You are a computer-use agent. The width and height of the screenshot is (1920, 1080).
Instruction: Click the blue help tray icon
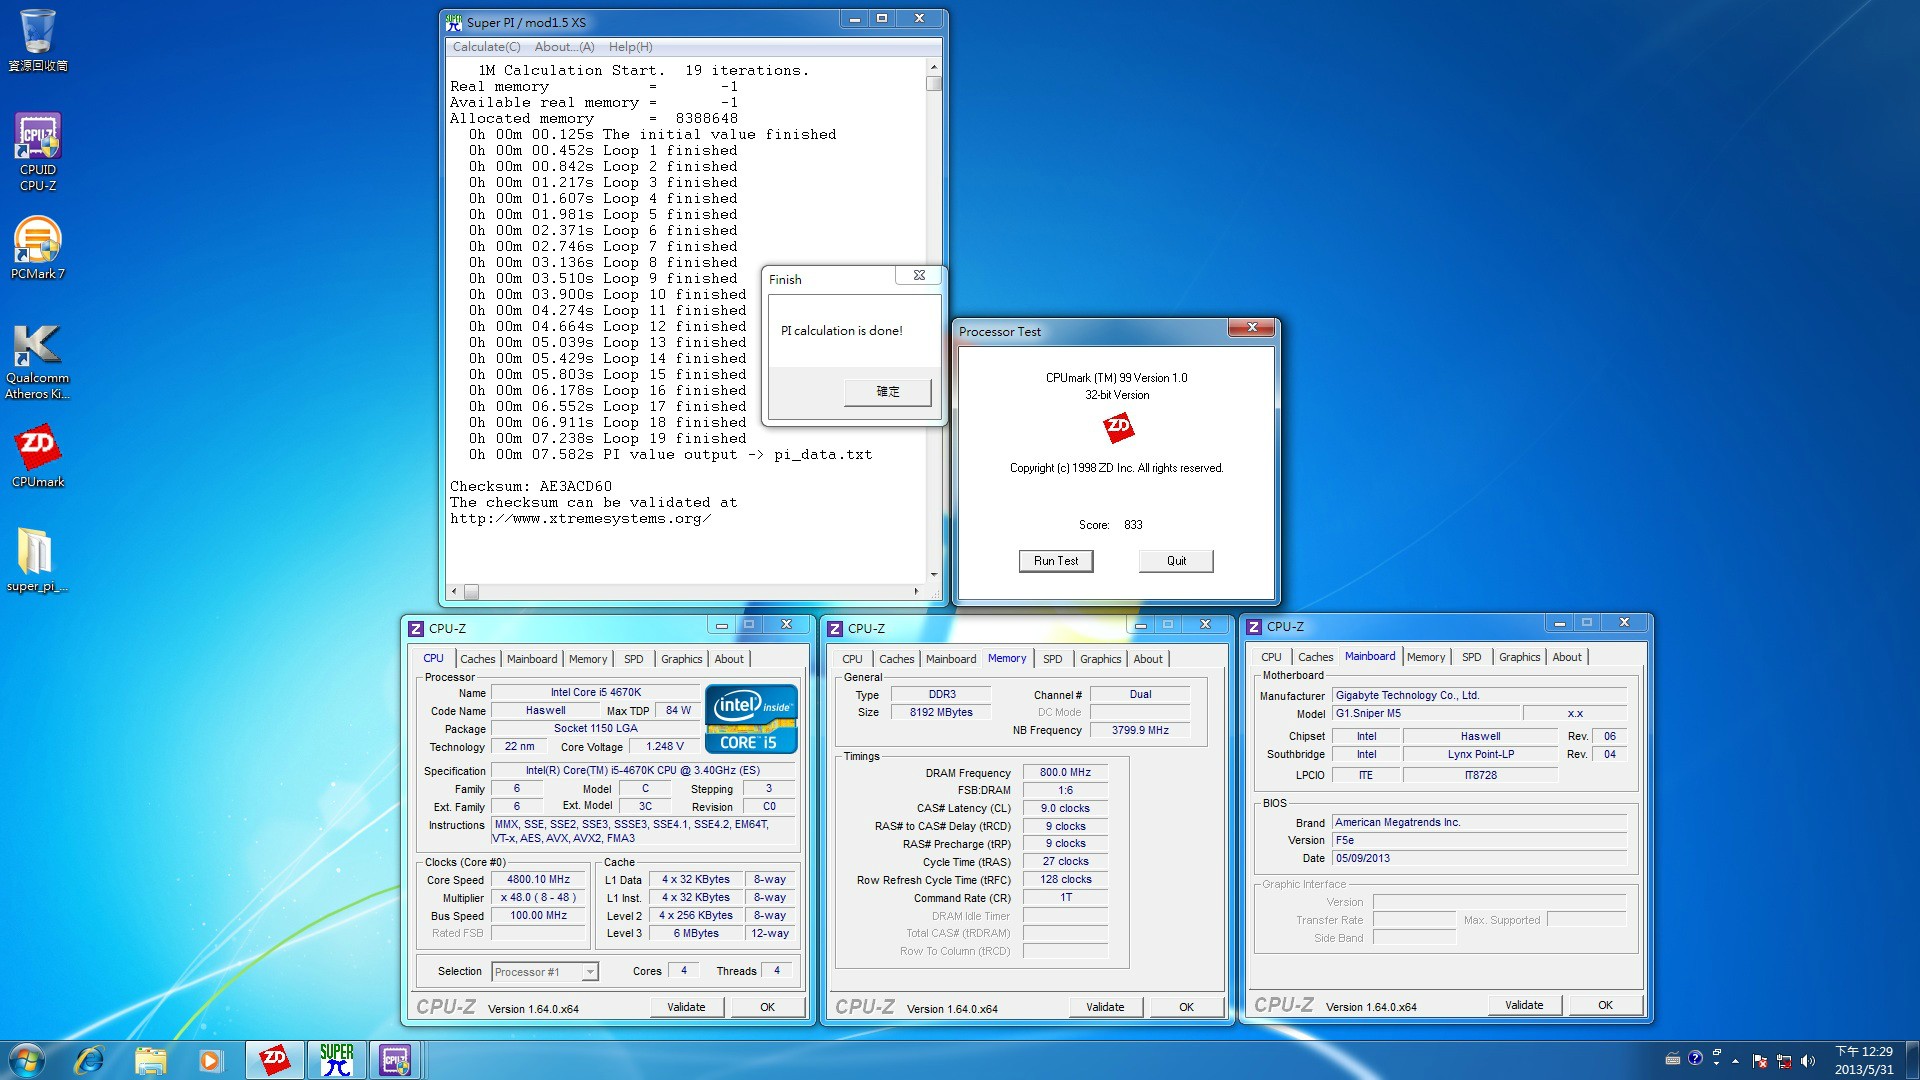(x=1695, y=1058)
